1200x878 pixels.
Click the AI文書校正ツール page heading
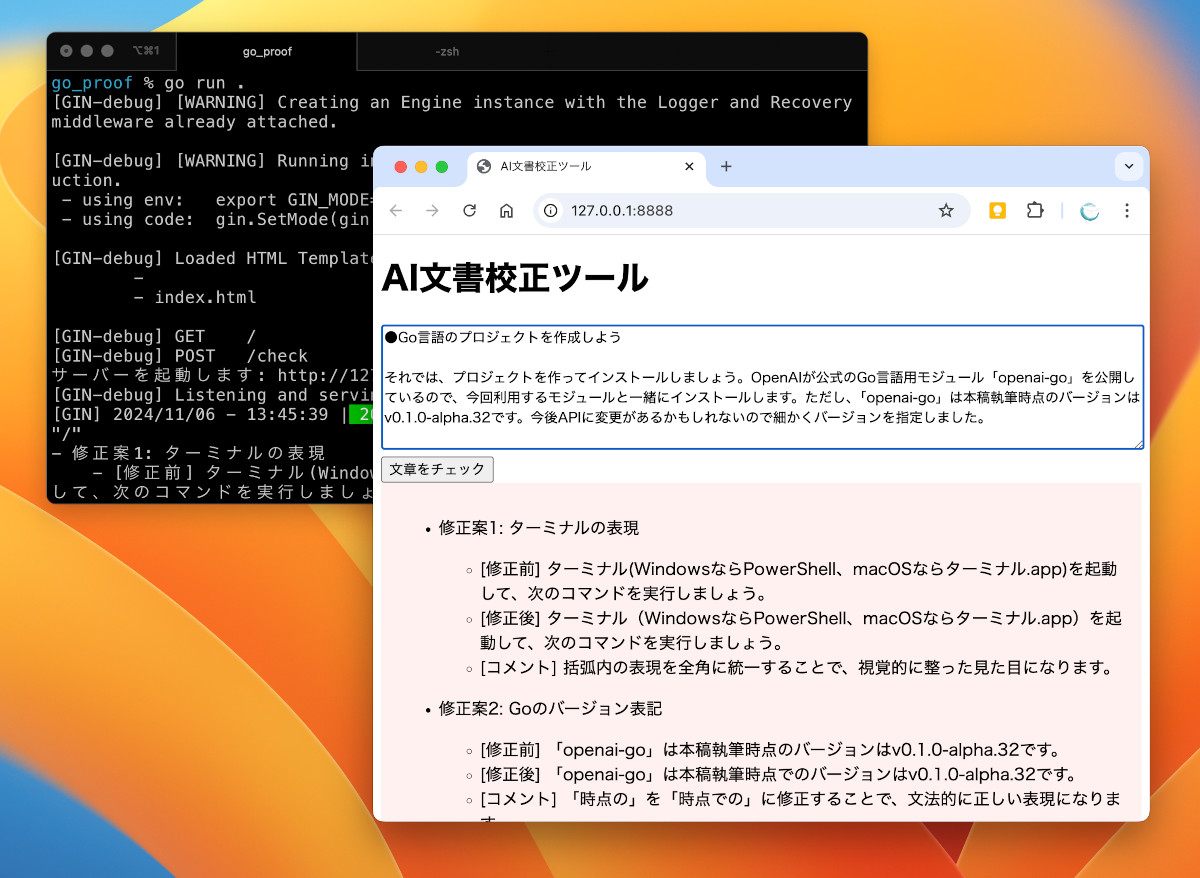point(515,277)
